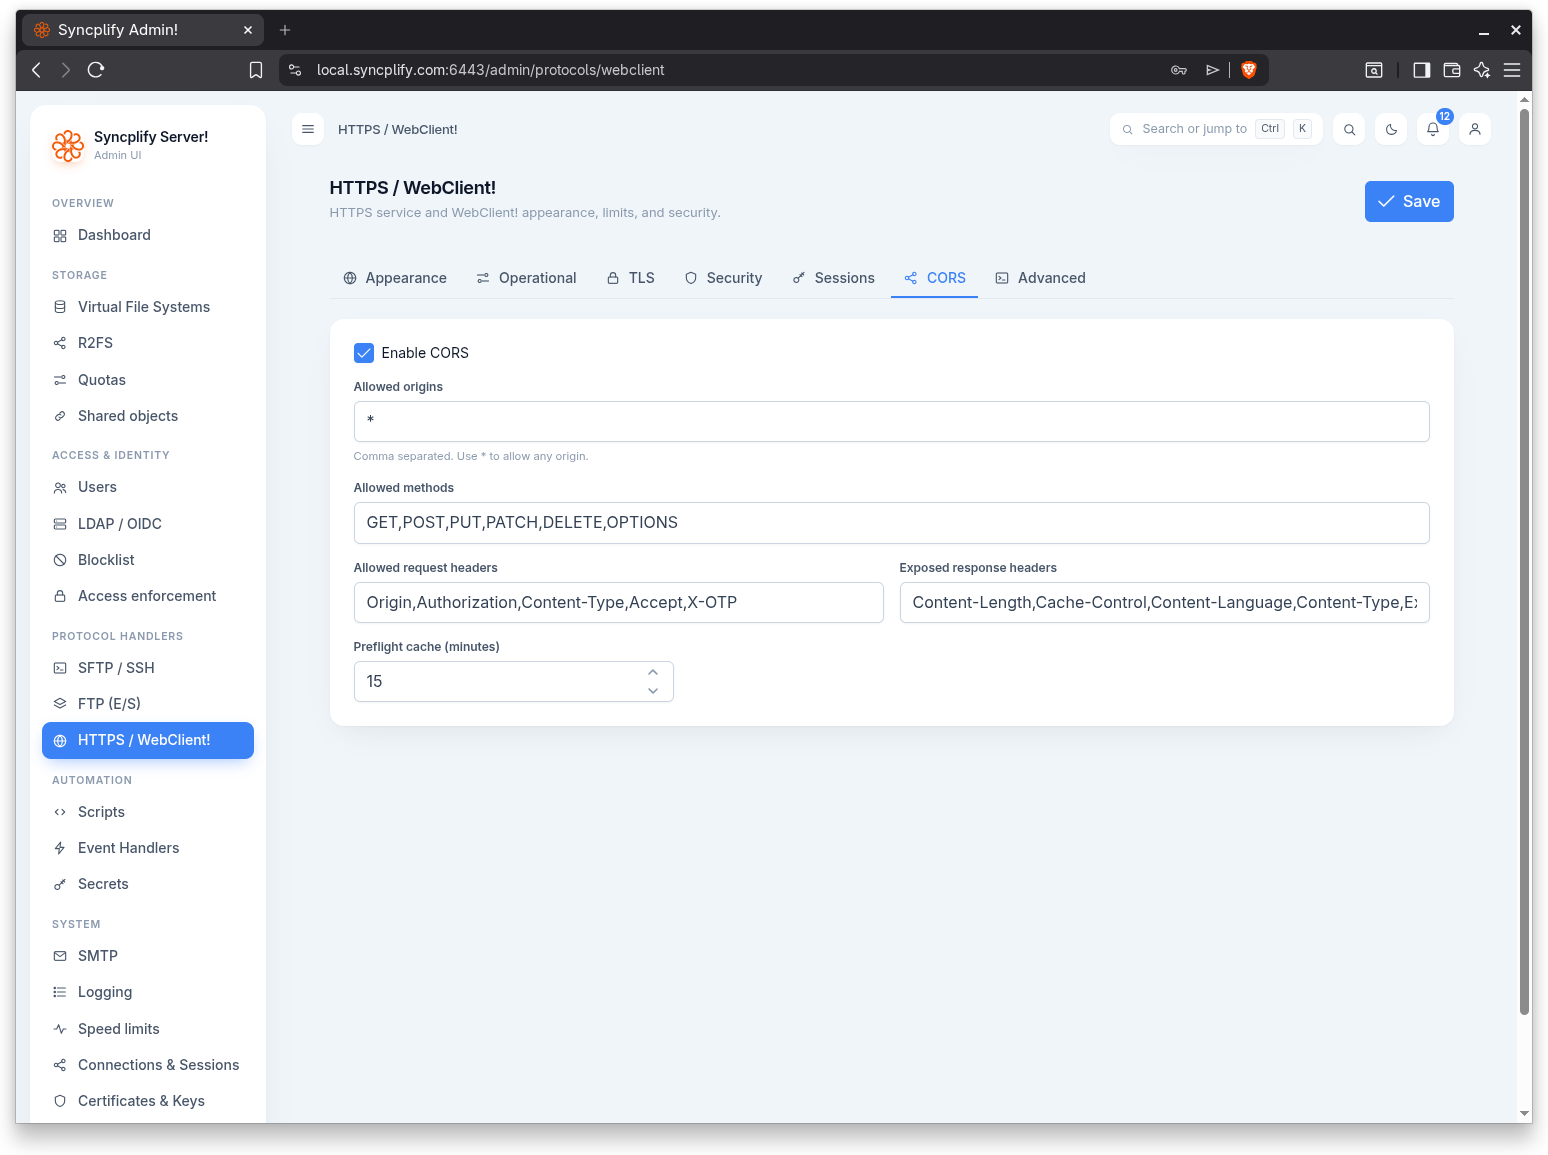The height and width of the screenshot is (1155, 1548).
Task: Decrease the Preflight cache value
Action: coord(653,691)
